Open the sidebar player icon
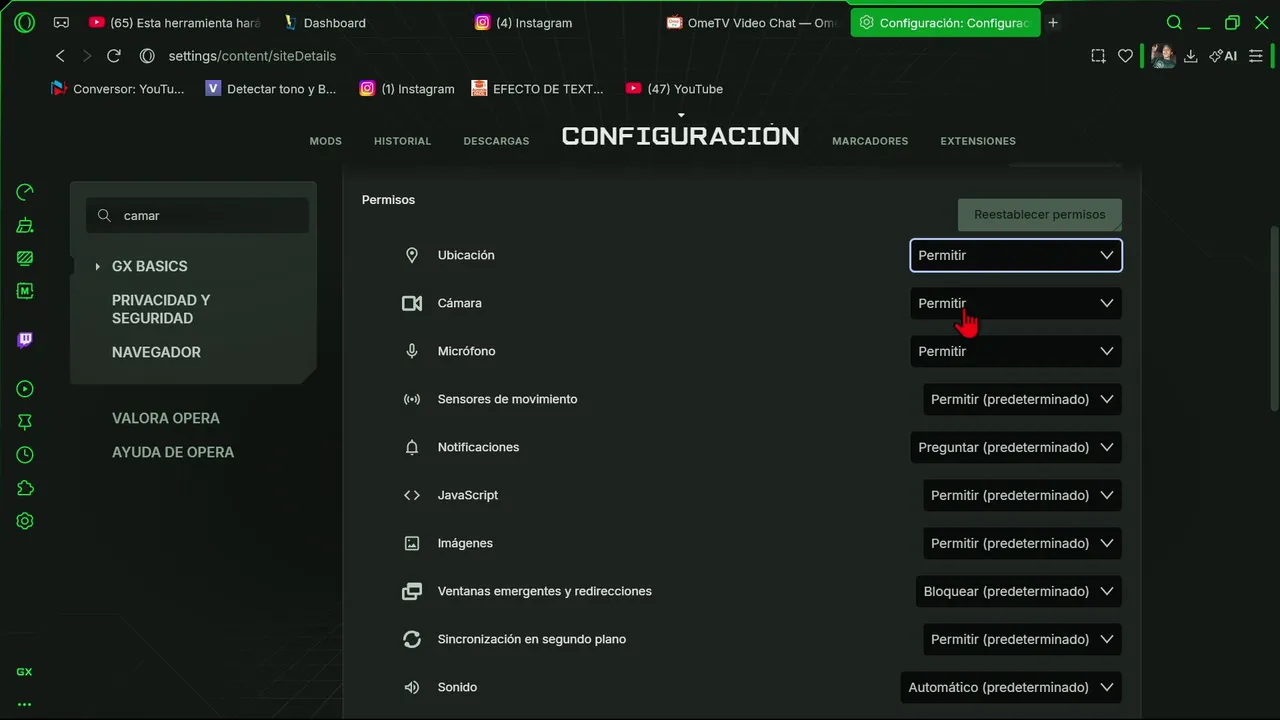Screen dimensions: 1280x720 click(25, 389)
